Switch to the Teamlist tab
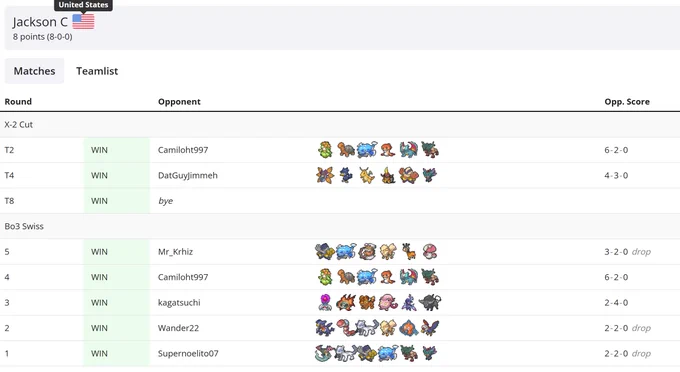Image resolution: width=680 pixels, height=372 pixels. 97,71
